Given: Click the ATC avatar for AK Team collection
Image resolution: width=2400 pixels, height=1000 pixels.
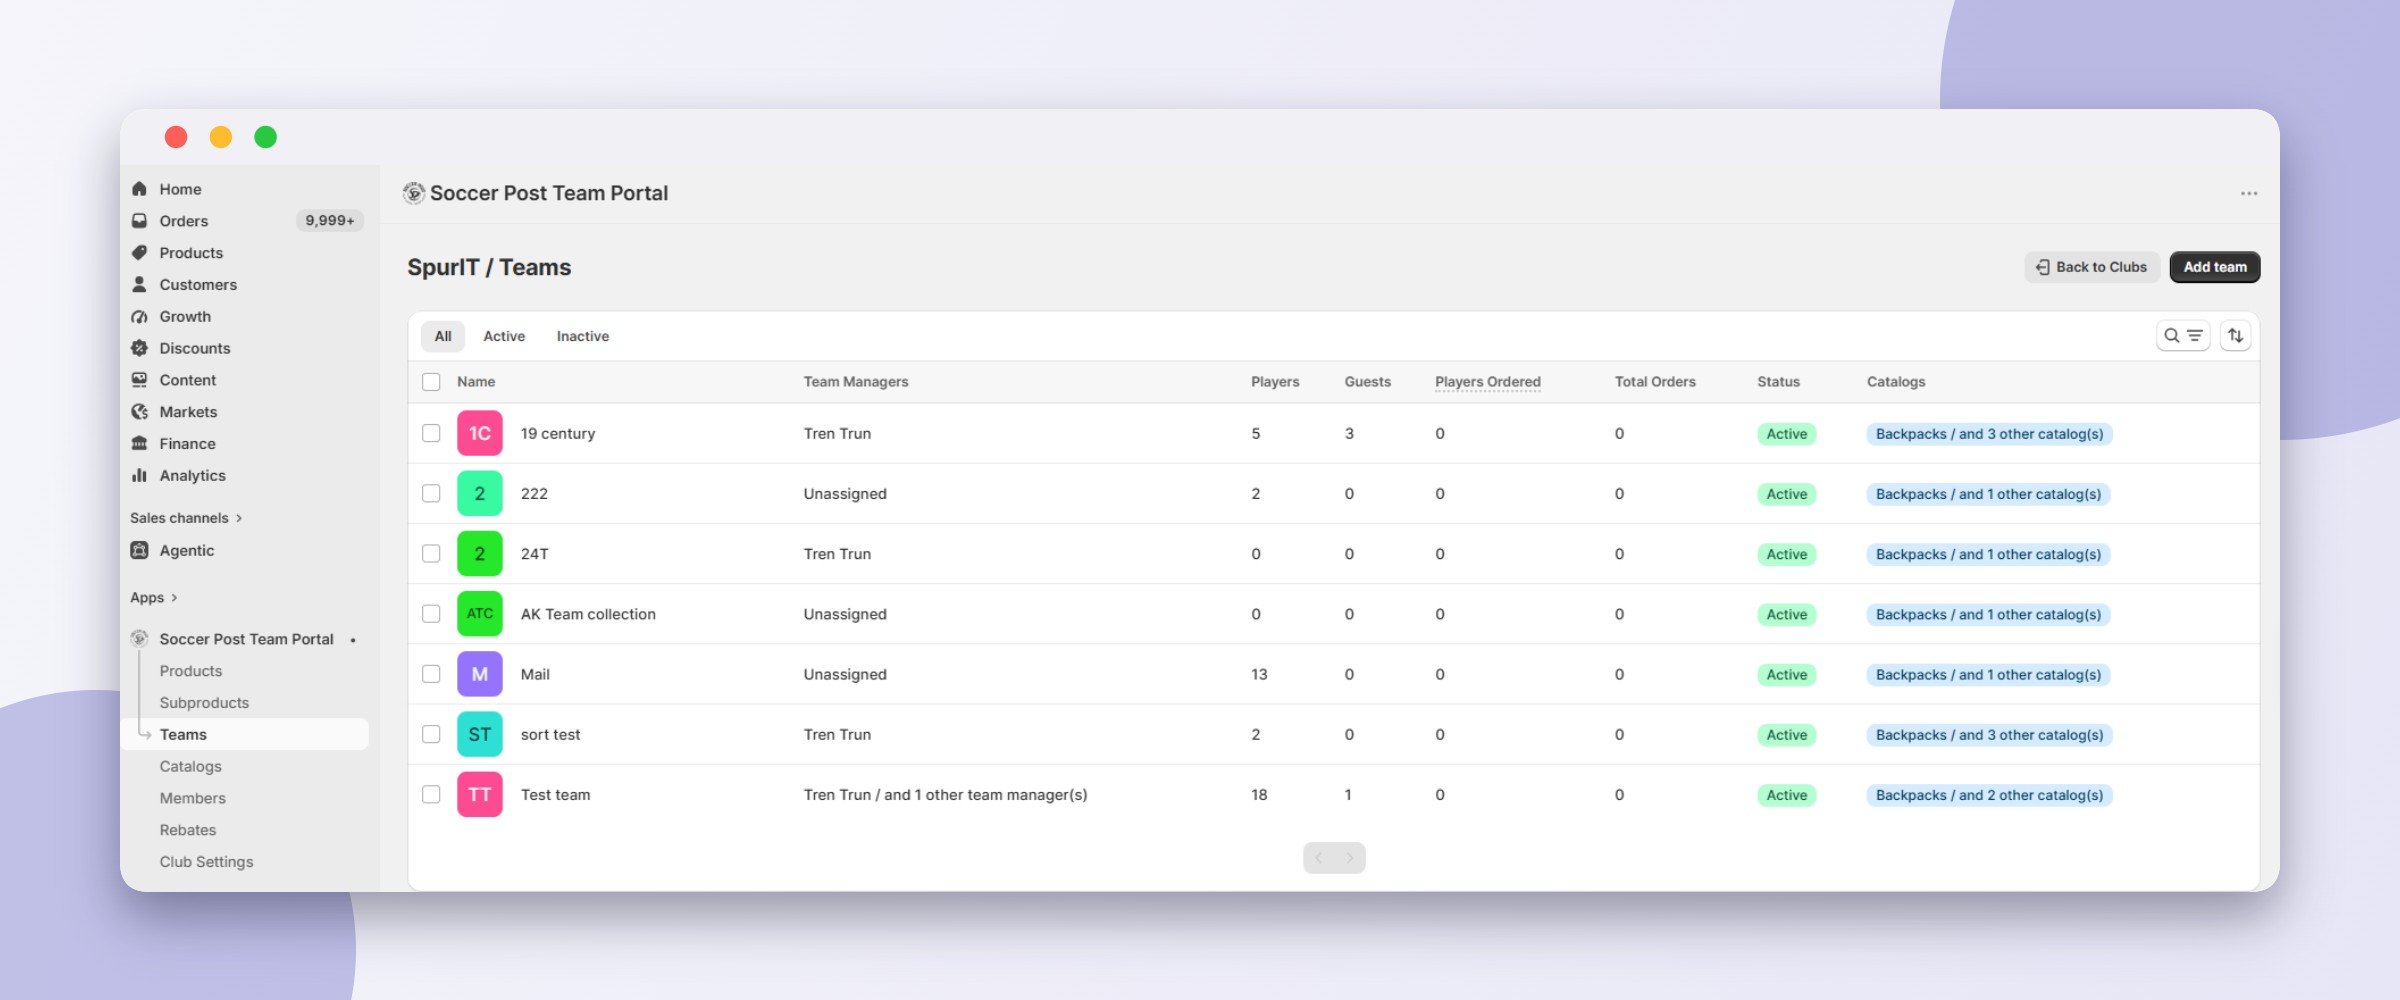Looking at the screenshot, I should click(x=480, y=614).
